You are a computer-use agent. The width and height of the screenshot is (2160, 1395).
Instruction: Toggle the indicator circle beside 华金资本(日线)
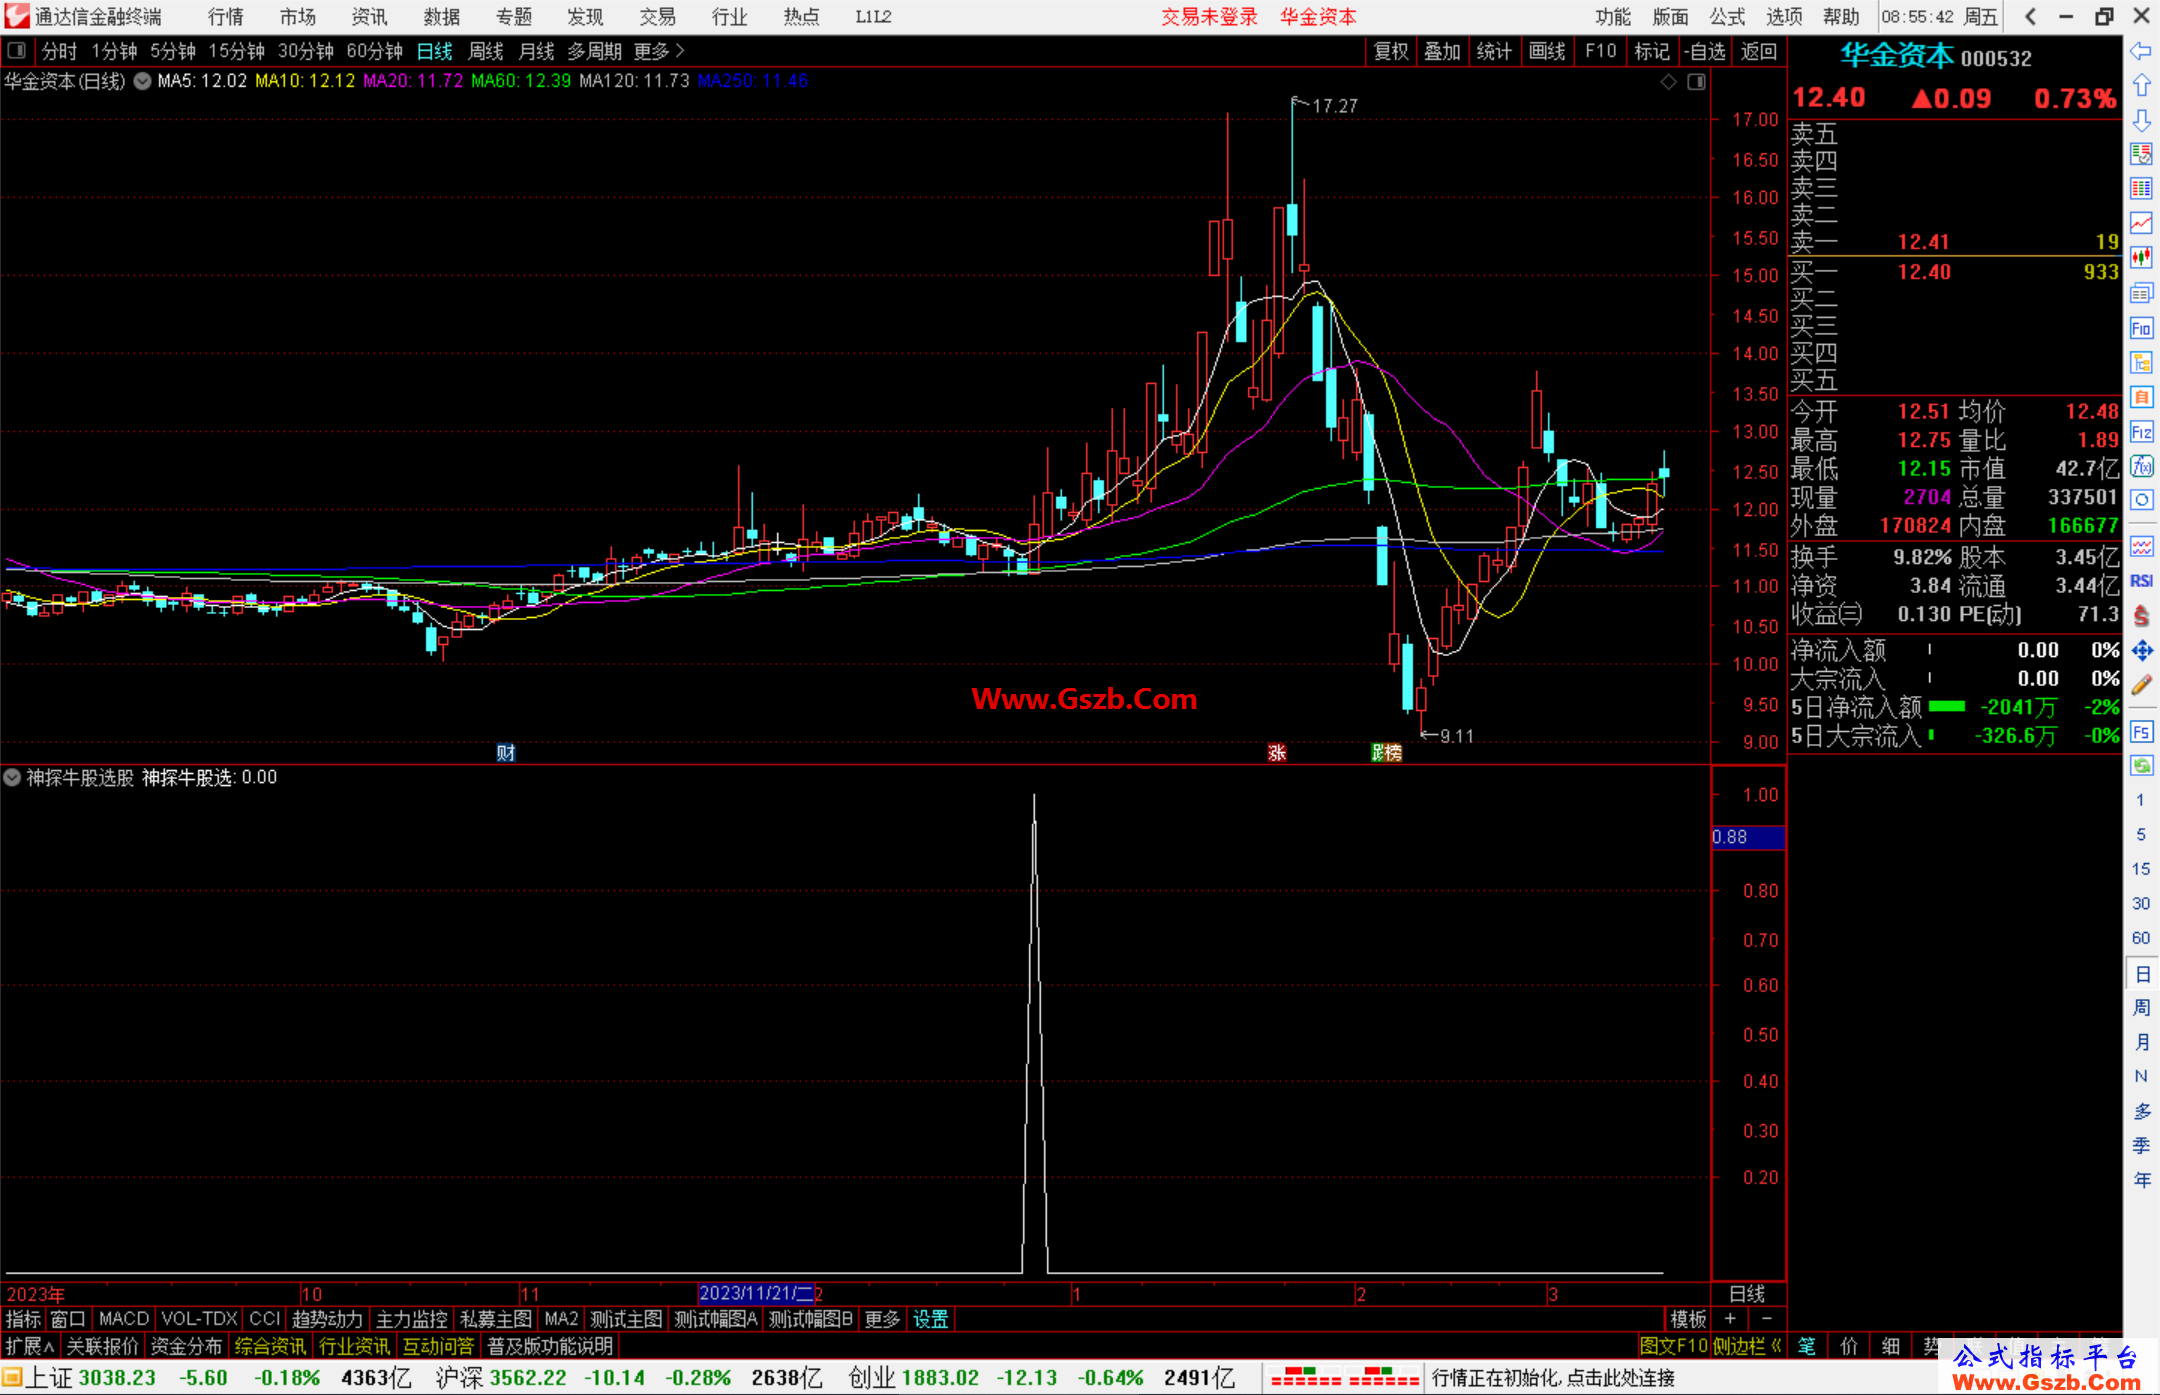point(143,82)
